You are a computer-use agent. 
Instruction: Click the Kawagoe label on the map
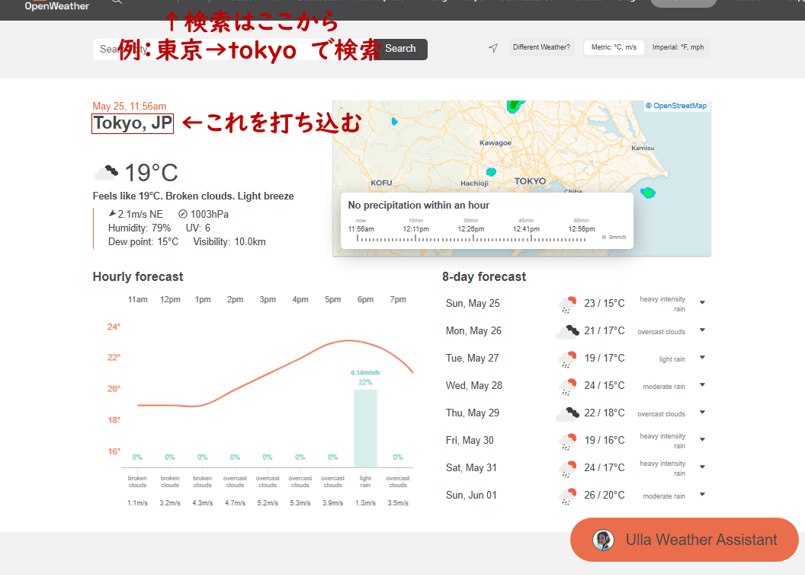point(495,143)
